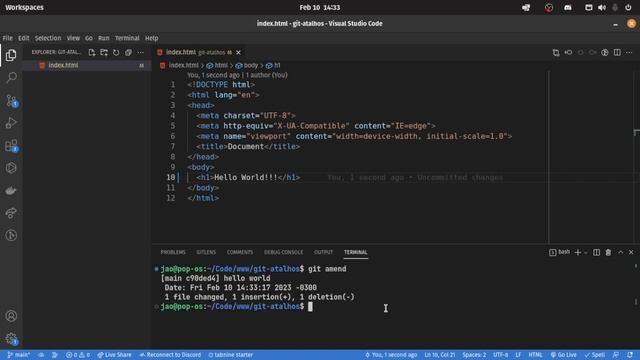Click the body breadcrumb segment
This screenshot has height=360, width=640.
tap(247, 65)
